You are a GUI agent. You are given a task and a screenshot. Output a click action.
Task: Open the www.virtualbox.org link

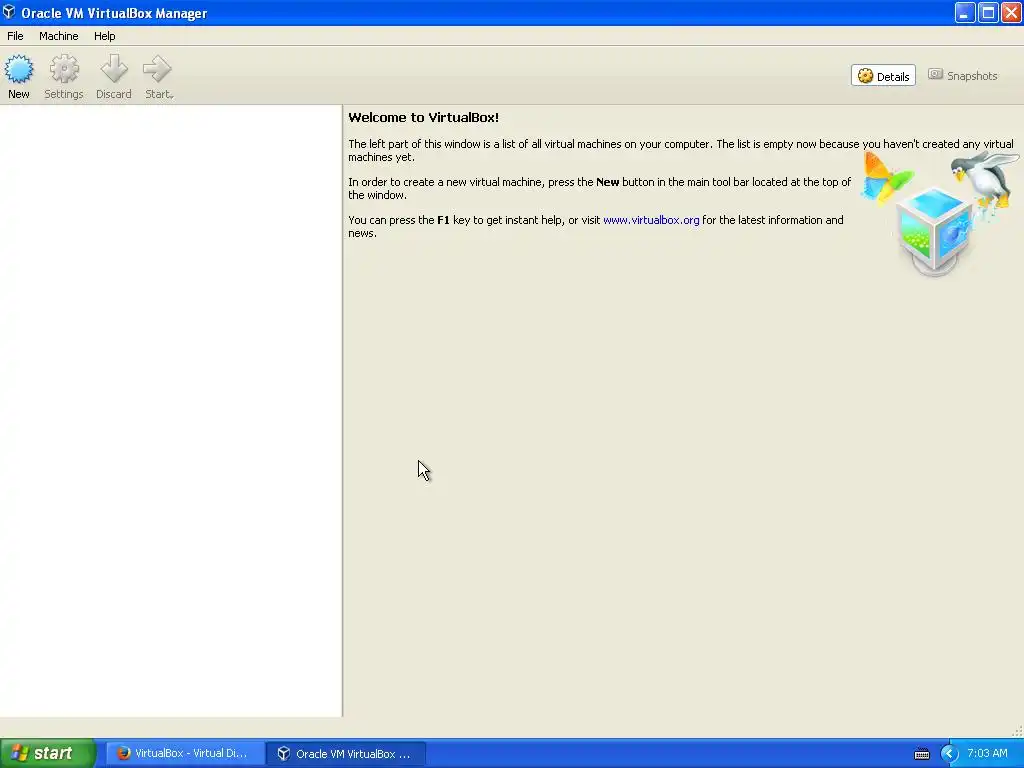[x=651, y=220]
